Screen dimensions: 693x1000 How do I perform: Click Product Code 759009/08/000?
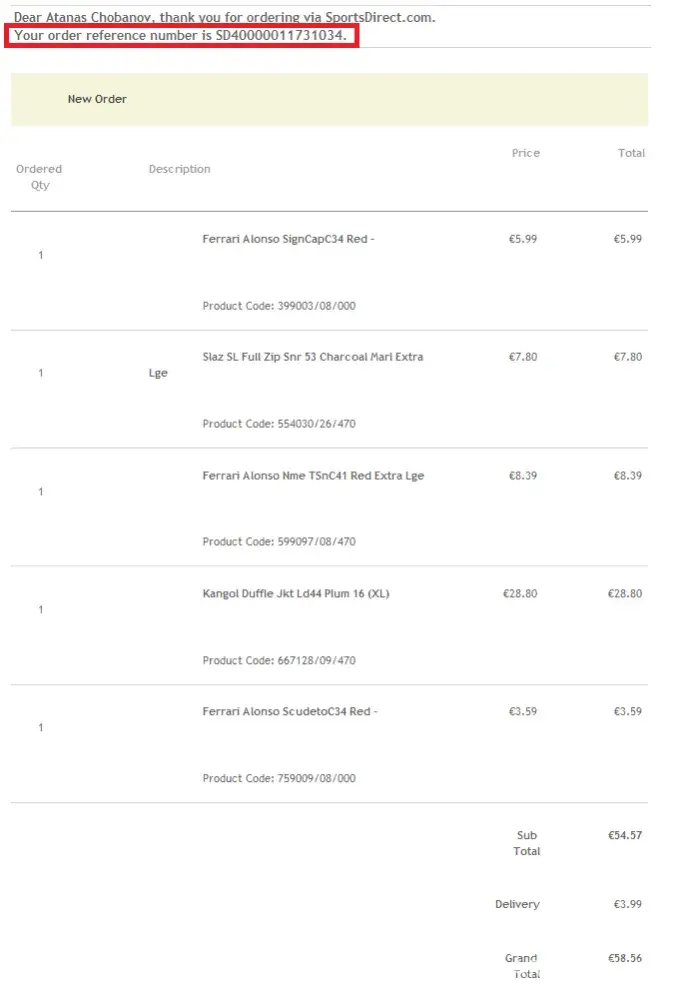[279, 778]
